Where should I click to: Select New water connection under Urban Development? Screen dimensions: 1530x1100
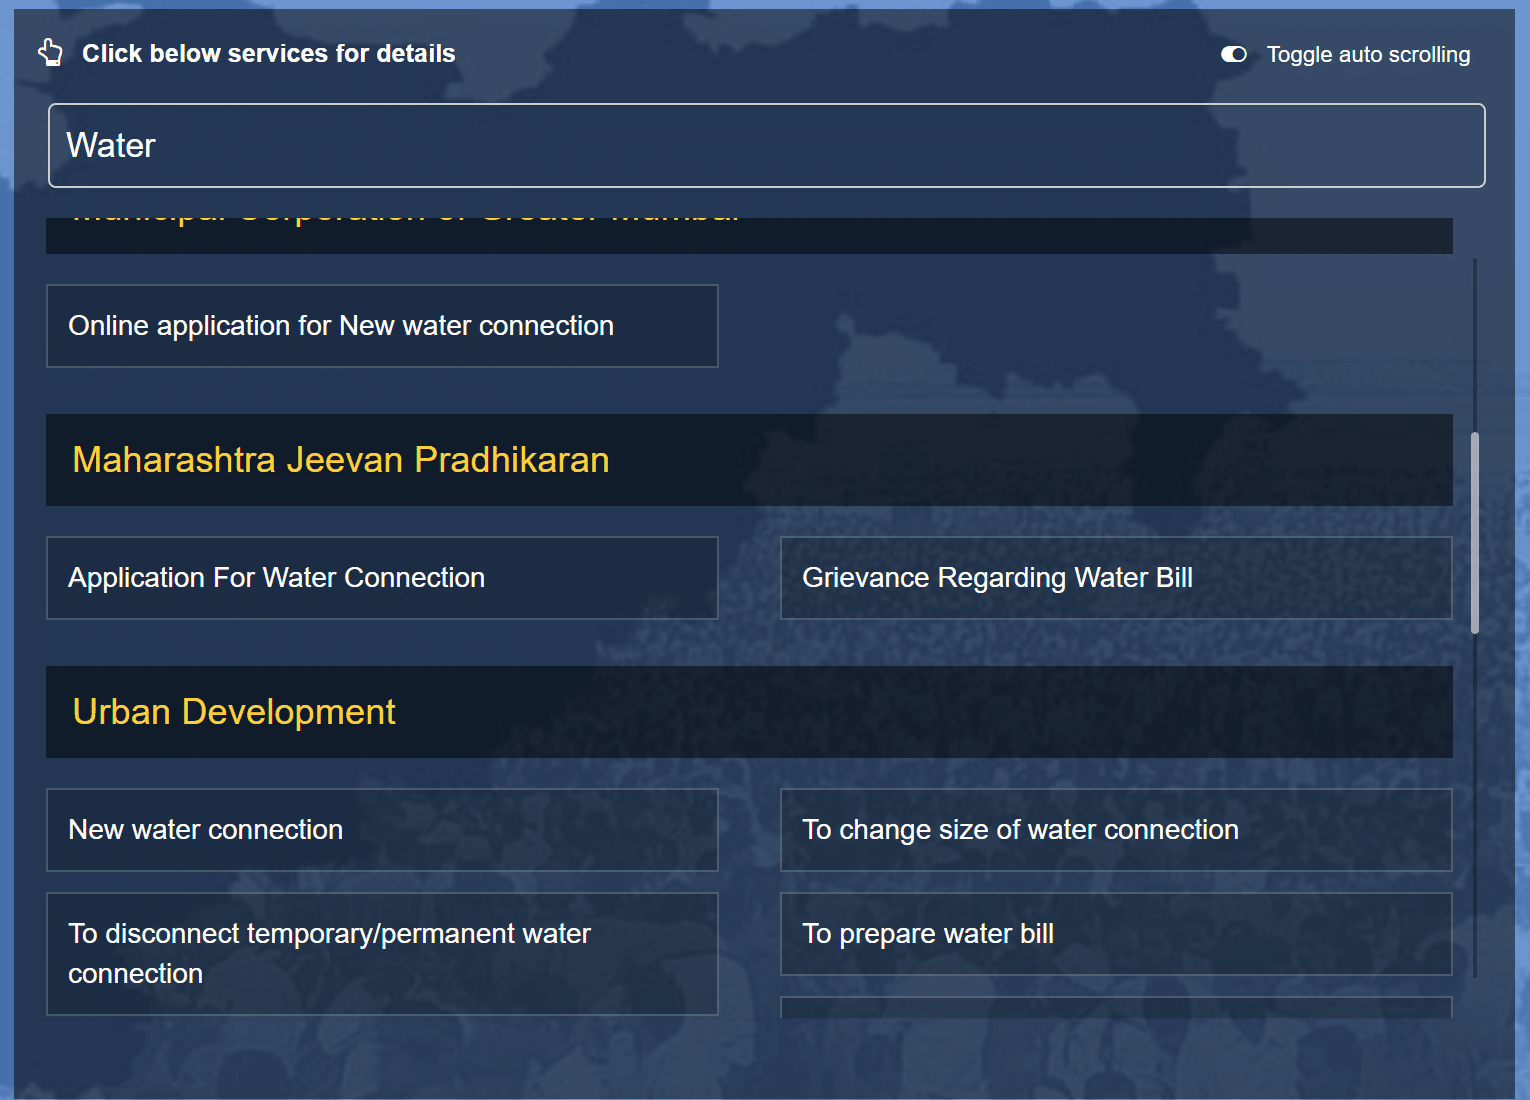coord(382,830)
